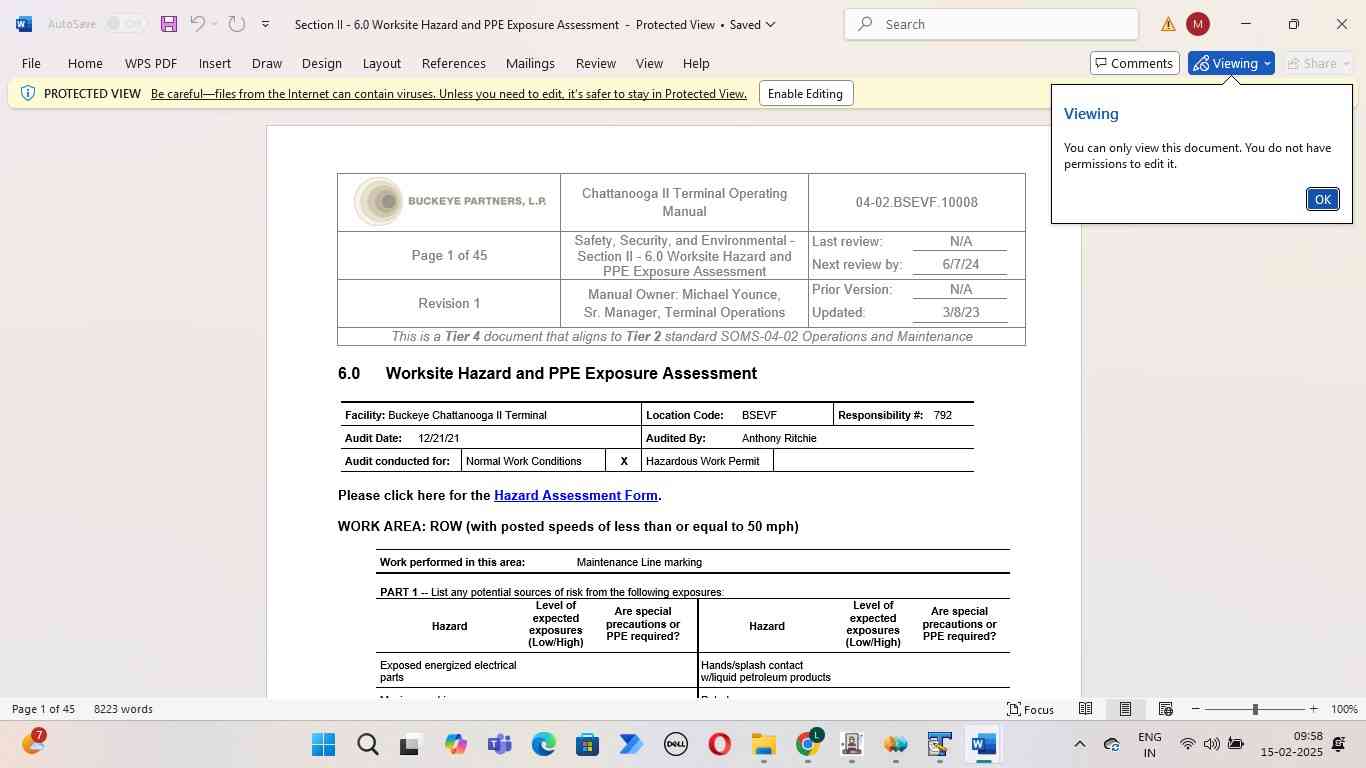Click Enable Editing button

[806, 94]
